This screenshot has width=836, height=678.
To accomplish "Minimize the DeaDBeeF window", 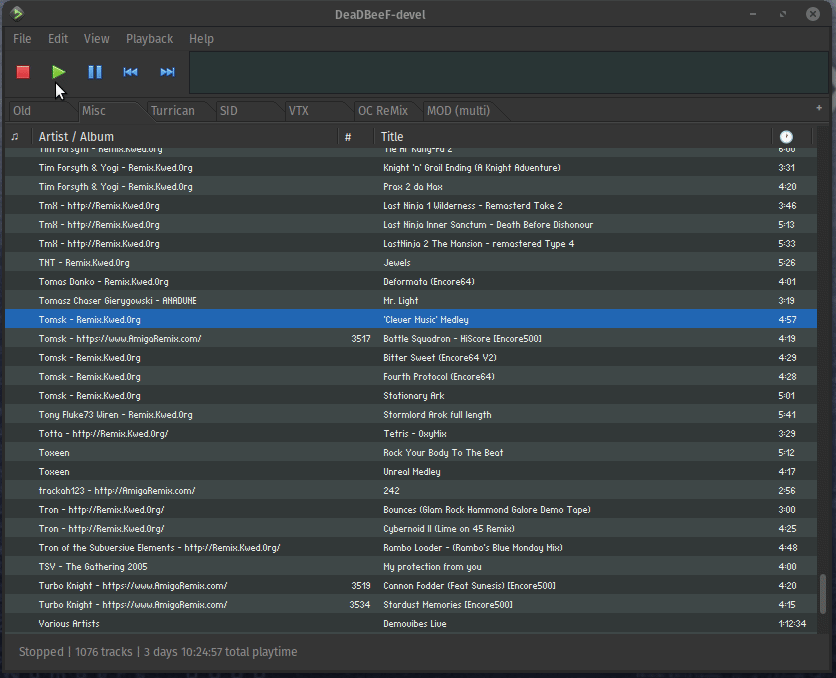I will (x=753, y=14).
